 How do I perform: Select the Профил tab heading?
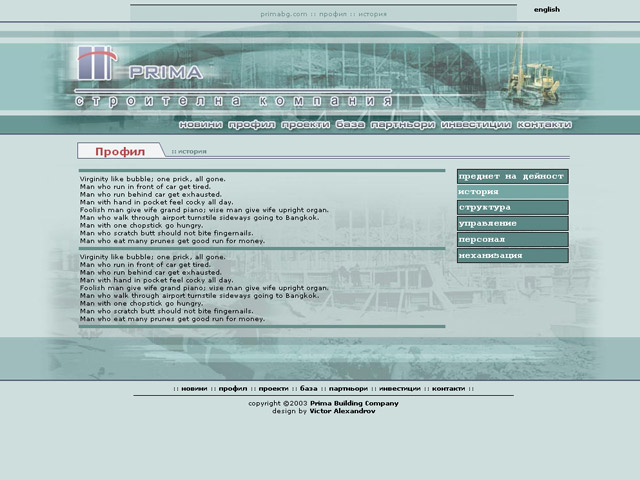pos(120,151)
